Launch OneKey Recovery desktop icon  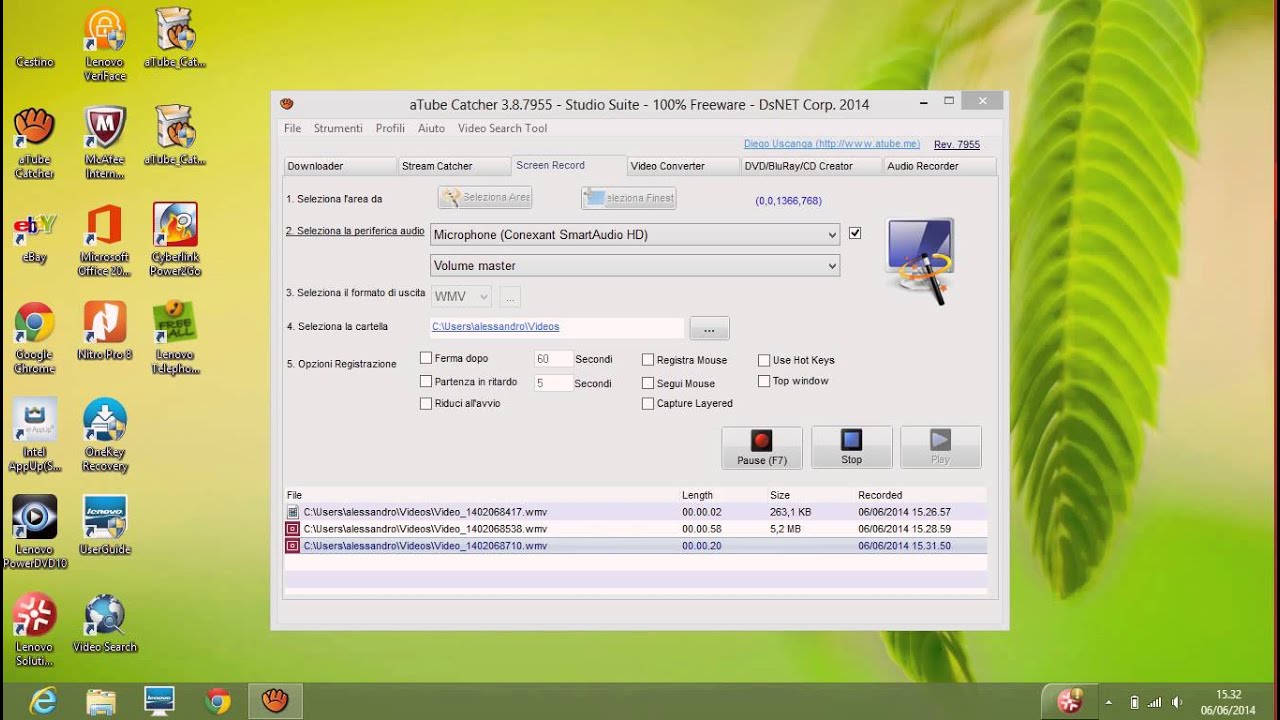[x=105, y=435]
